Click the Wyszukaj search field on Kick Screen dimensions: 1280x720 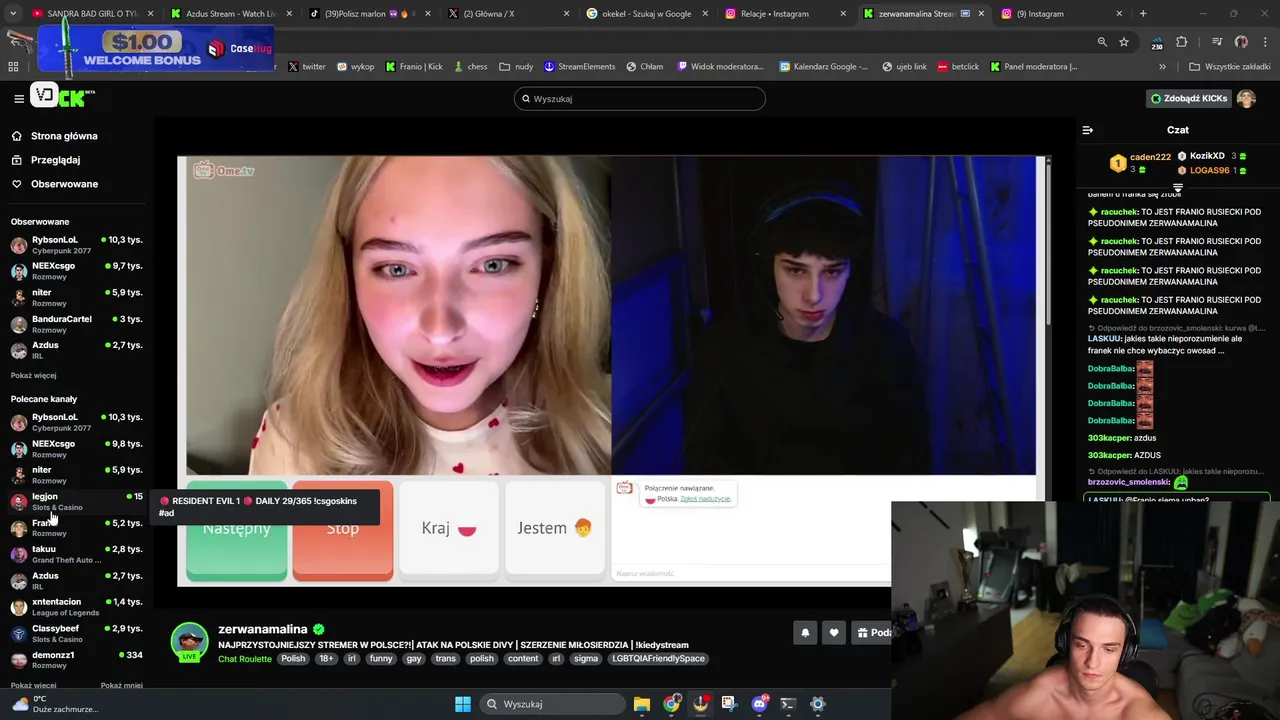pyautogui.click(x=640, y=98)
